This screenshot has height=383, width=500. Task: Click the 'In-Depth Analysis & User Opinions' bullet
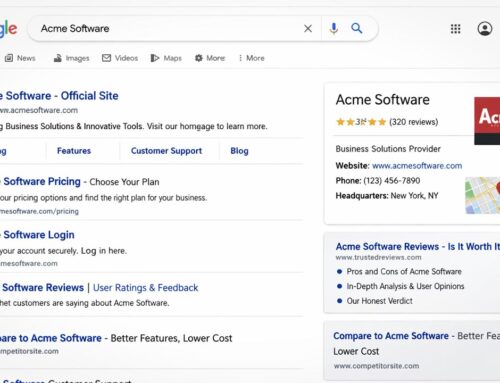coord(405,286)
